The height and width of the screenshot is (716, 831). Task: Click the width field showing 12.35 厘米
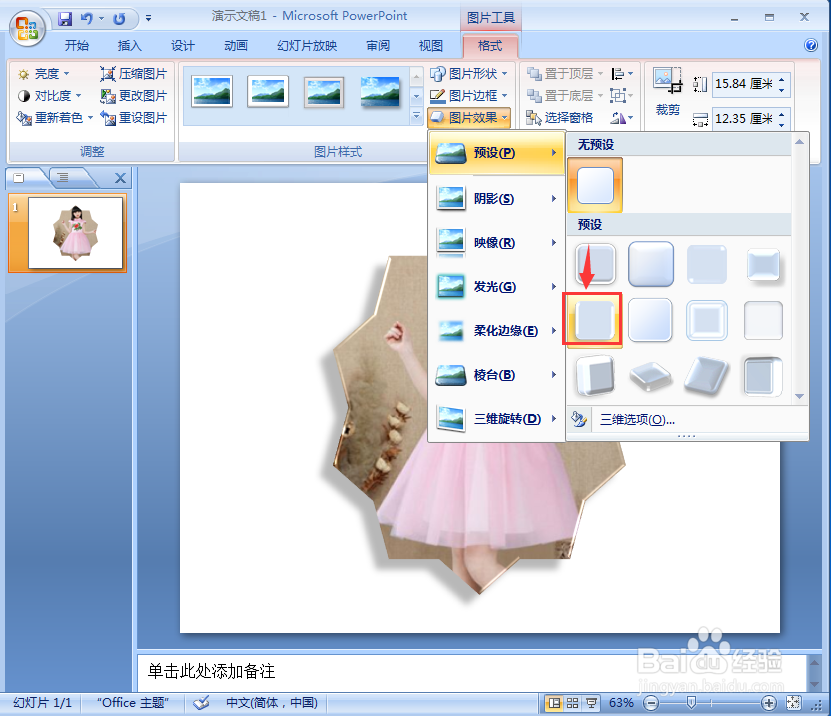[x=744, y=119]
